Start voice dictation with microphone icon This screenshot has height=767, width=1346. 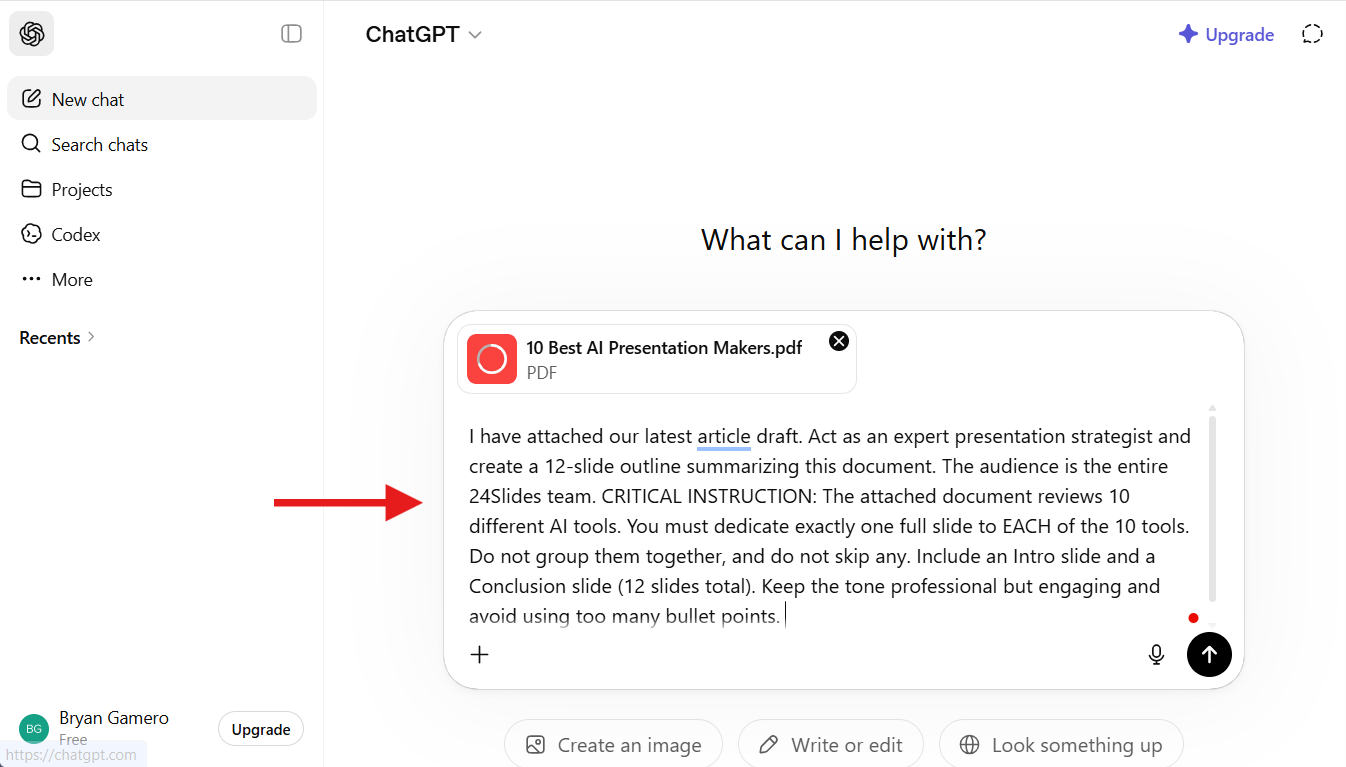[x=1156, y=655]
